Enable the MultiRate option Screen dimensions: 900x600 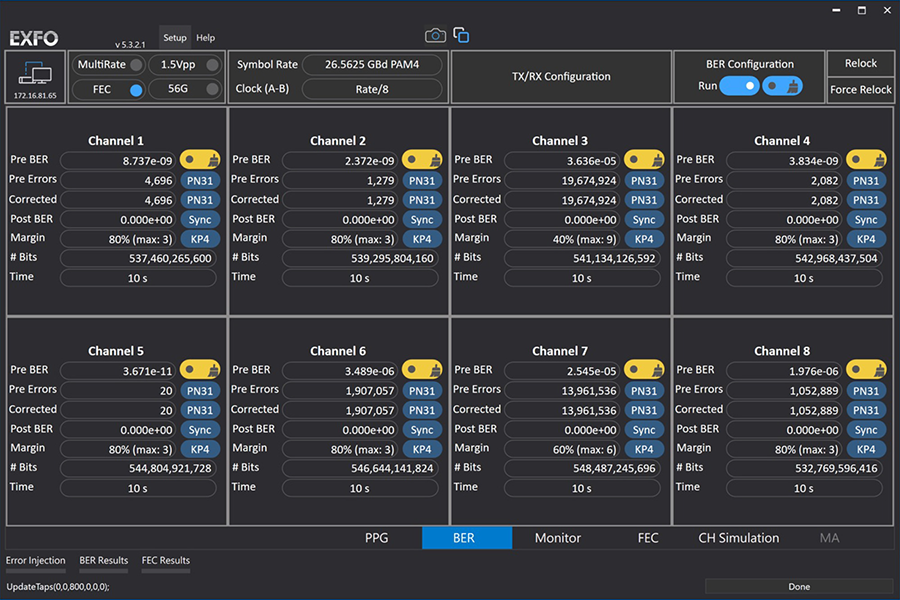pos(136,65)
